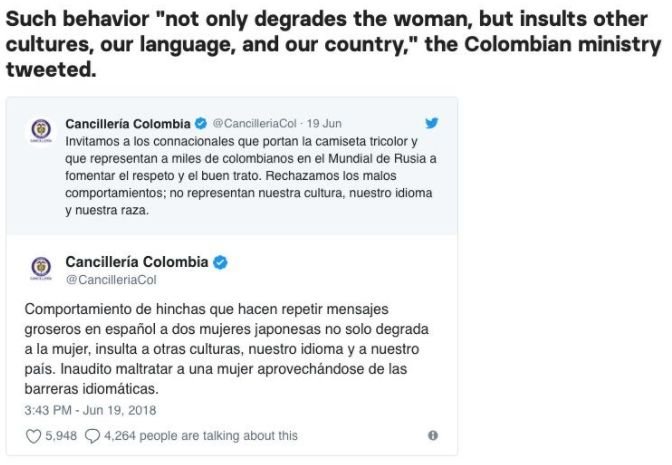The width and height of the screenshot is (672, 465).
Task: View 4,264 people are talking about this
Action: click(x=201, y=435)
